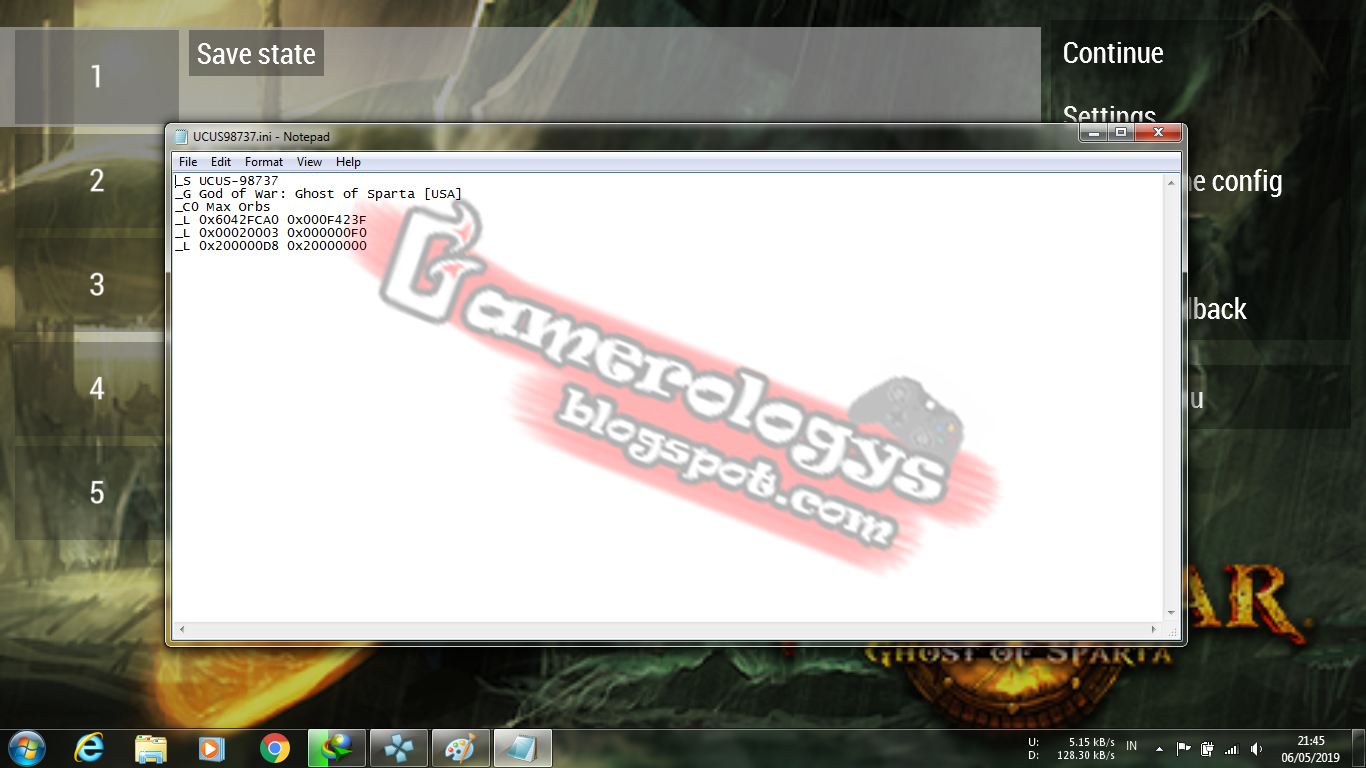Open Windows Media Player from taskbar
The width and height of the screenshot is (1366, 768).
coord(212,747)
